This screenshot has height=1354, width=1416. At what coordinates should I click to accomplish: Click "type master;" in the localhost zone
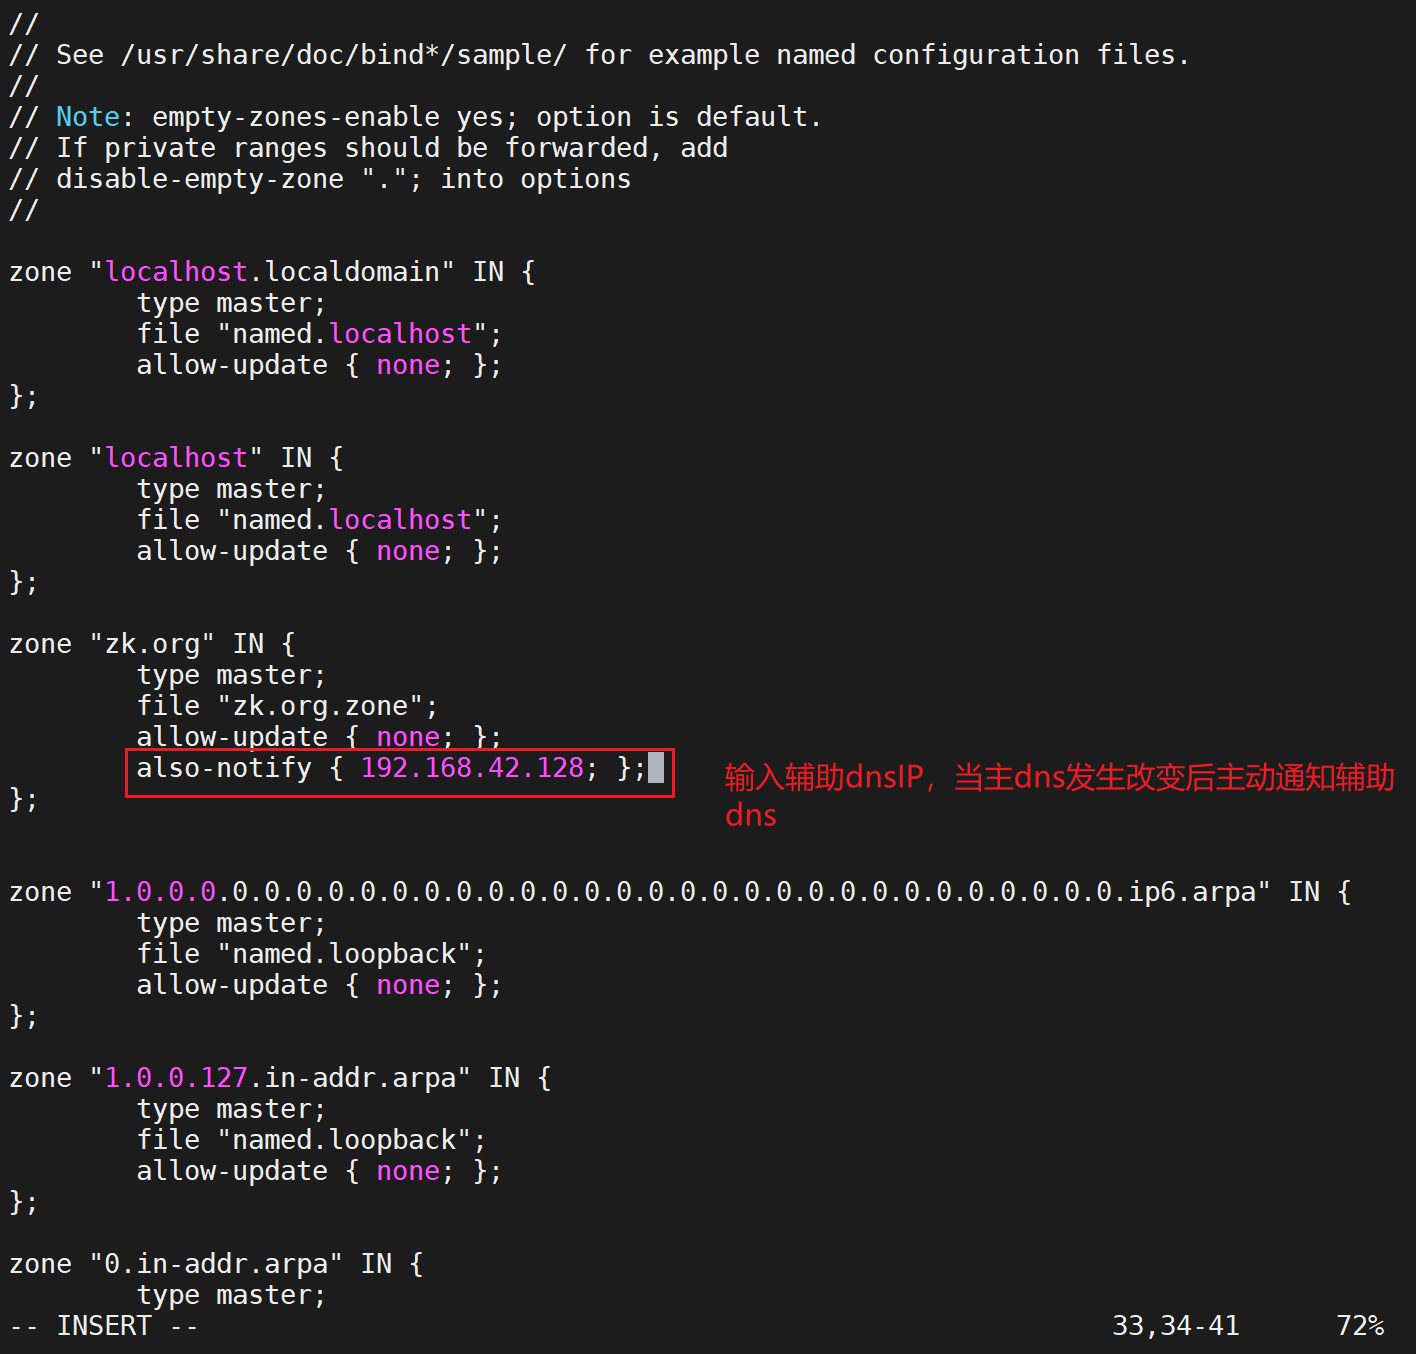(x=231, y=489)
